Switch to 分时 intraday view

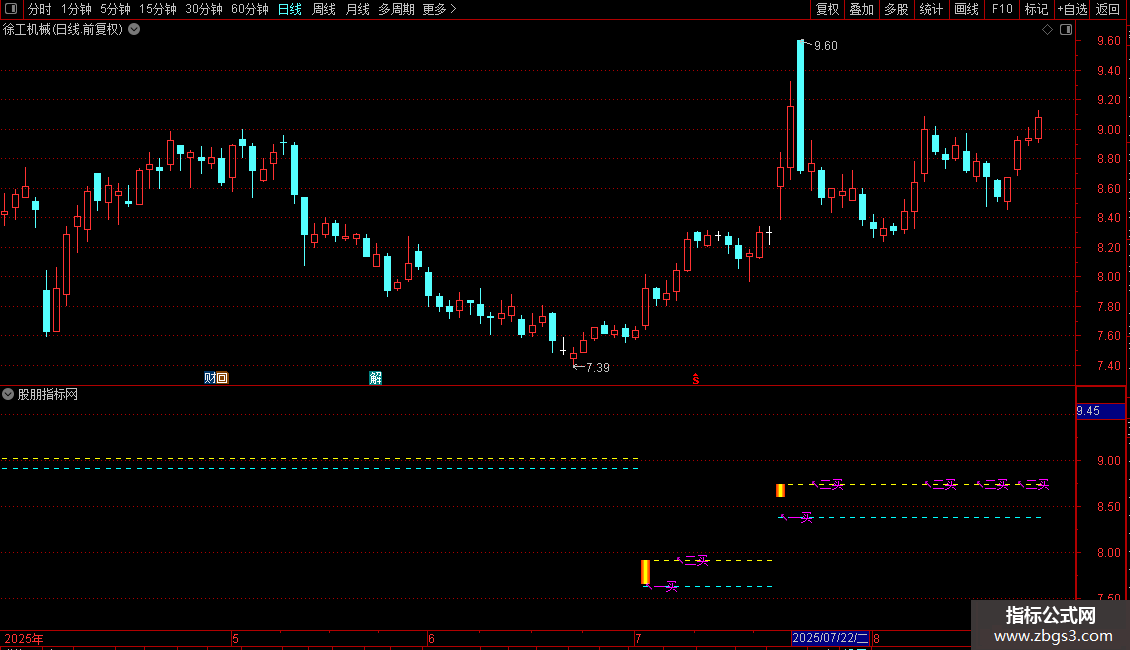pyautogui.click(x=39, y=9)
